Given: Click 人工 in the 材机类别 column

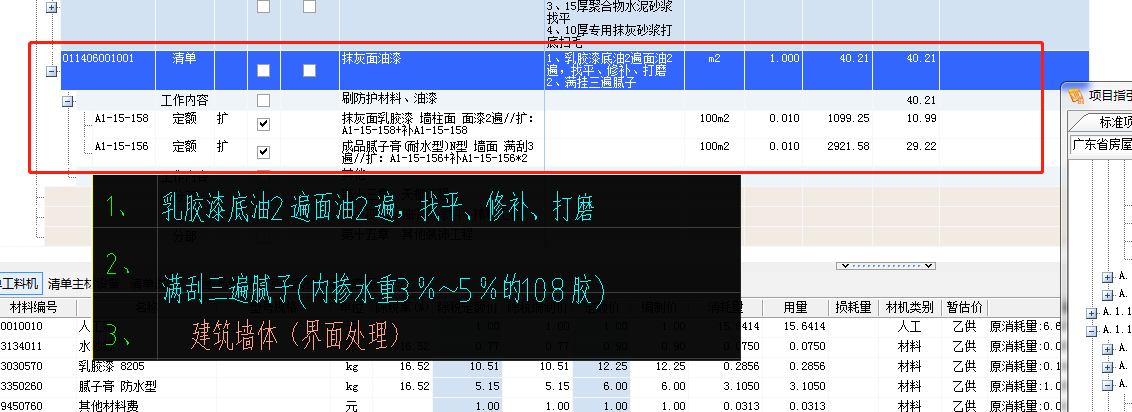Looking at the screenshot, I should click(x=911, y=326).
